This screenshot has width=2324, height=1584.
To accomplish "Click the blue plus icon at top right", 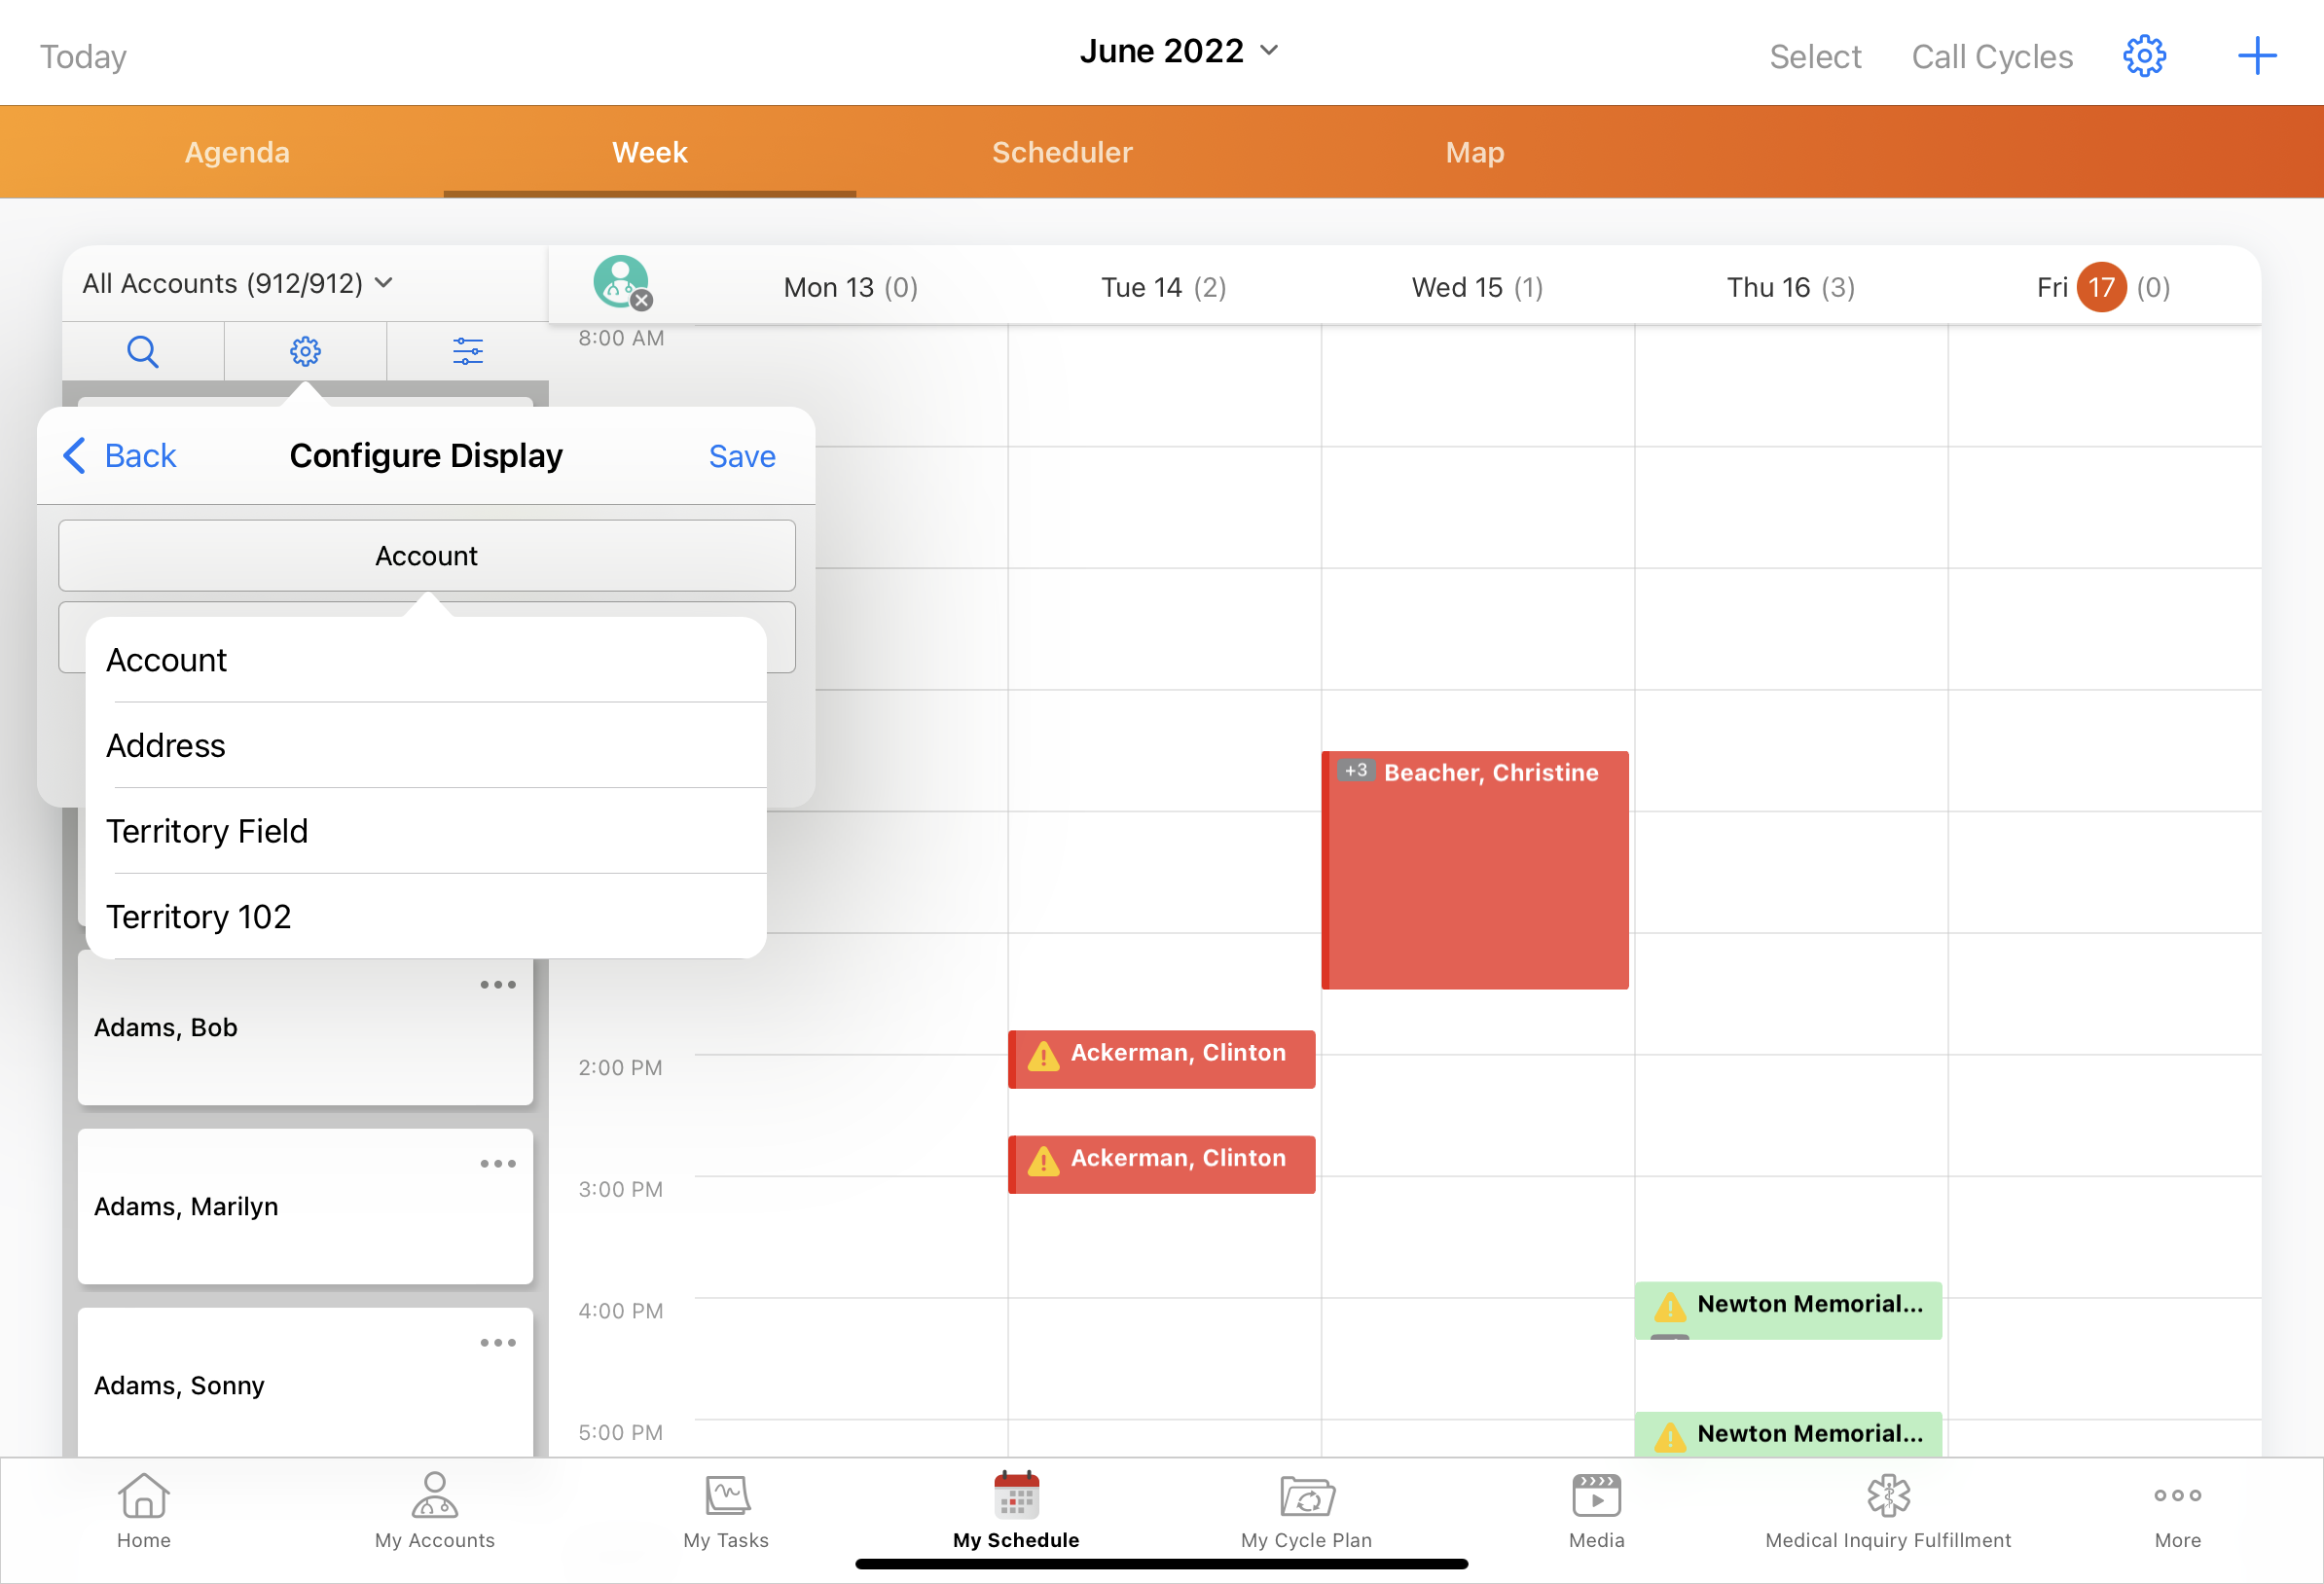I will tap(2256, 56).
